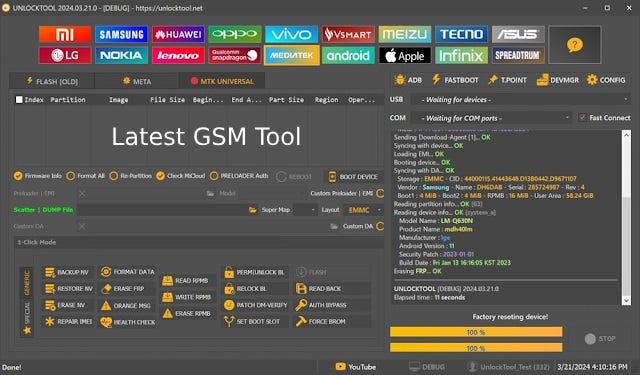The height and width of the screenshot is (375, 640).
Task: Select the Android brand logo
Action: pyautogui.click(x=348, y=55)
